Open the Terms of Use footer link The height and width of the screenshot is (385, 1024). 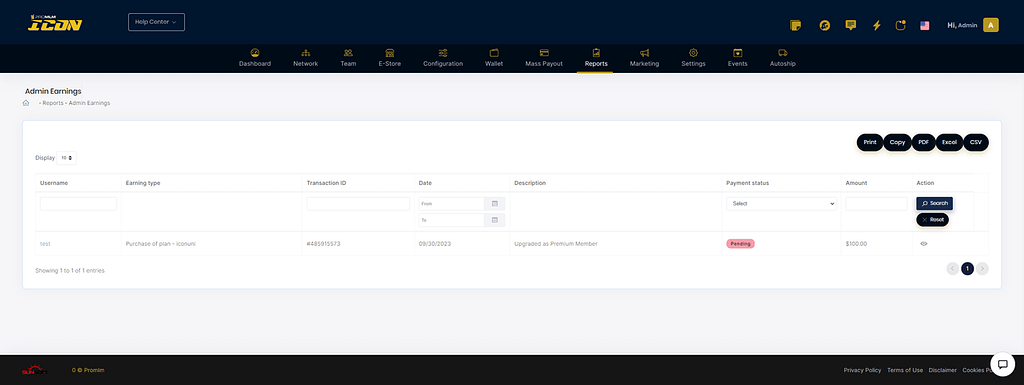pos(905,370)
